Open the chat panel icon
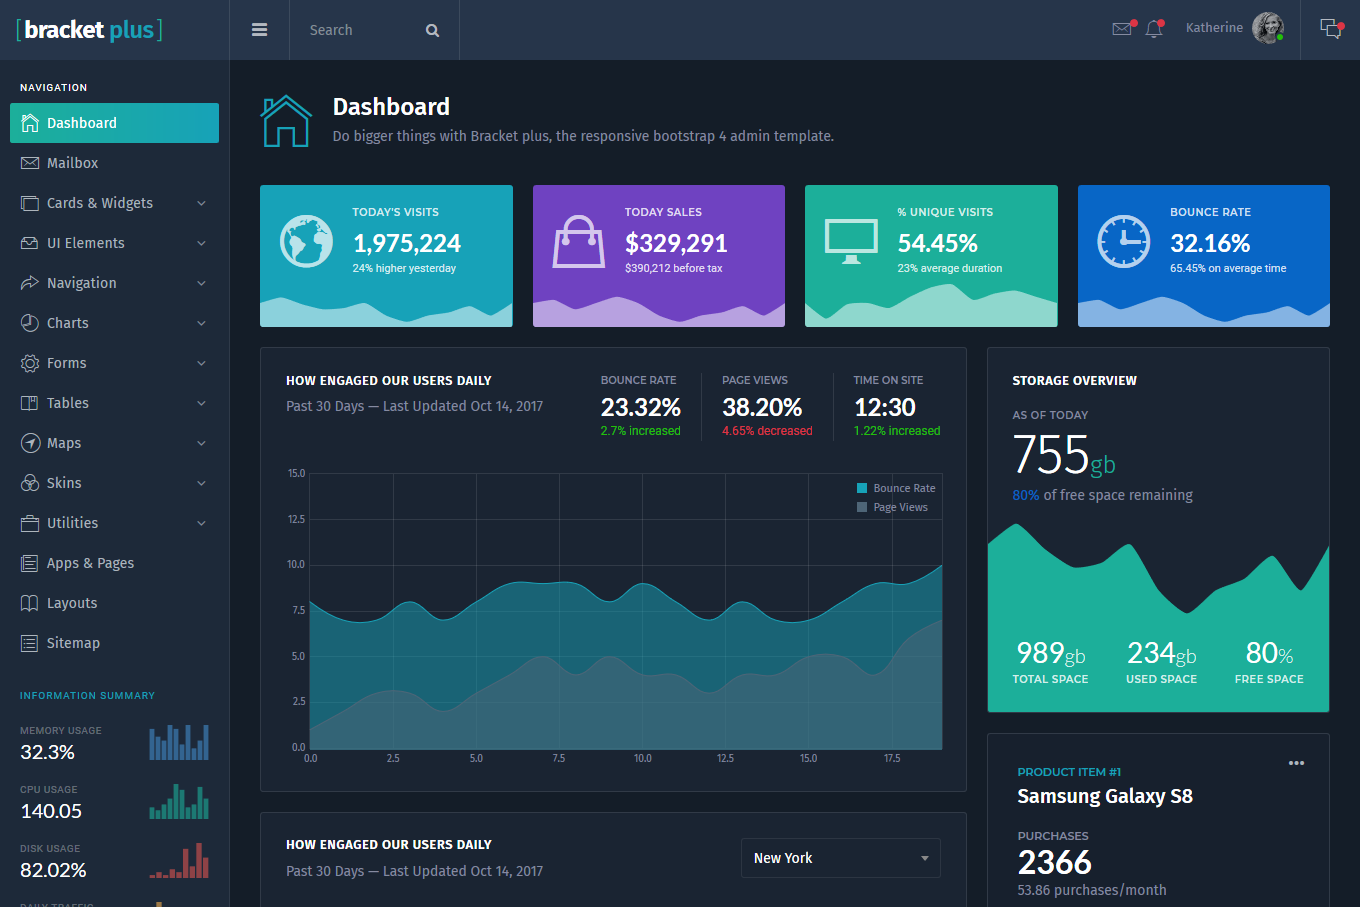The width and height of the screenshot is (1360, 907). pos(1330,29)
